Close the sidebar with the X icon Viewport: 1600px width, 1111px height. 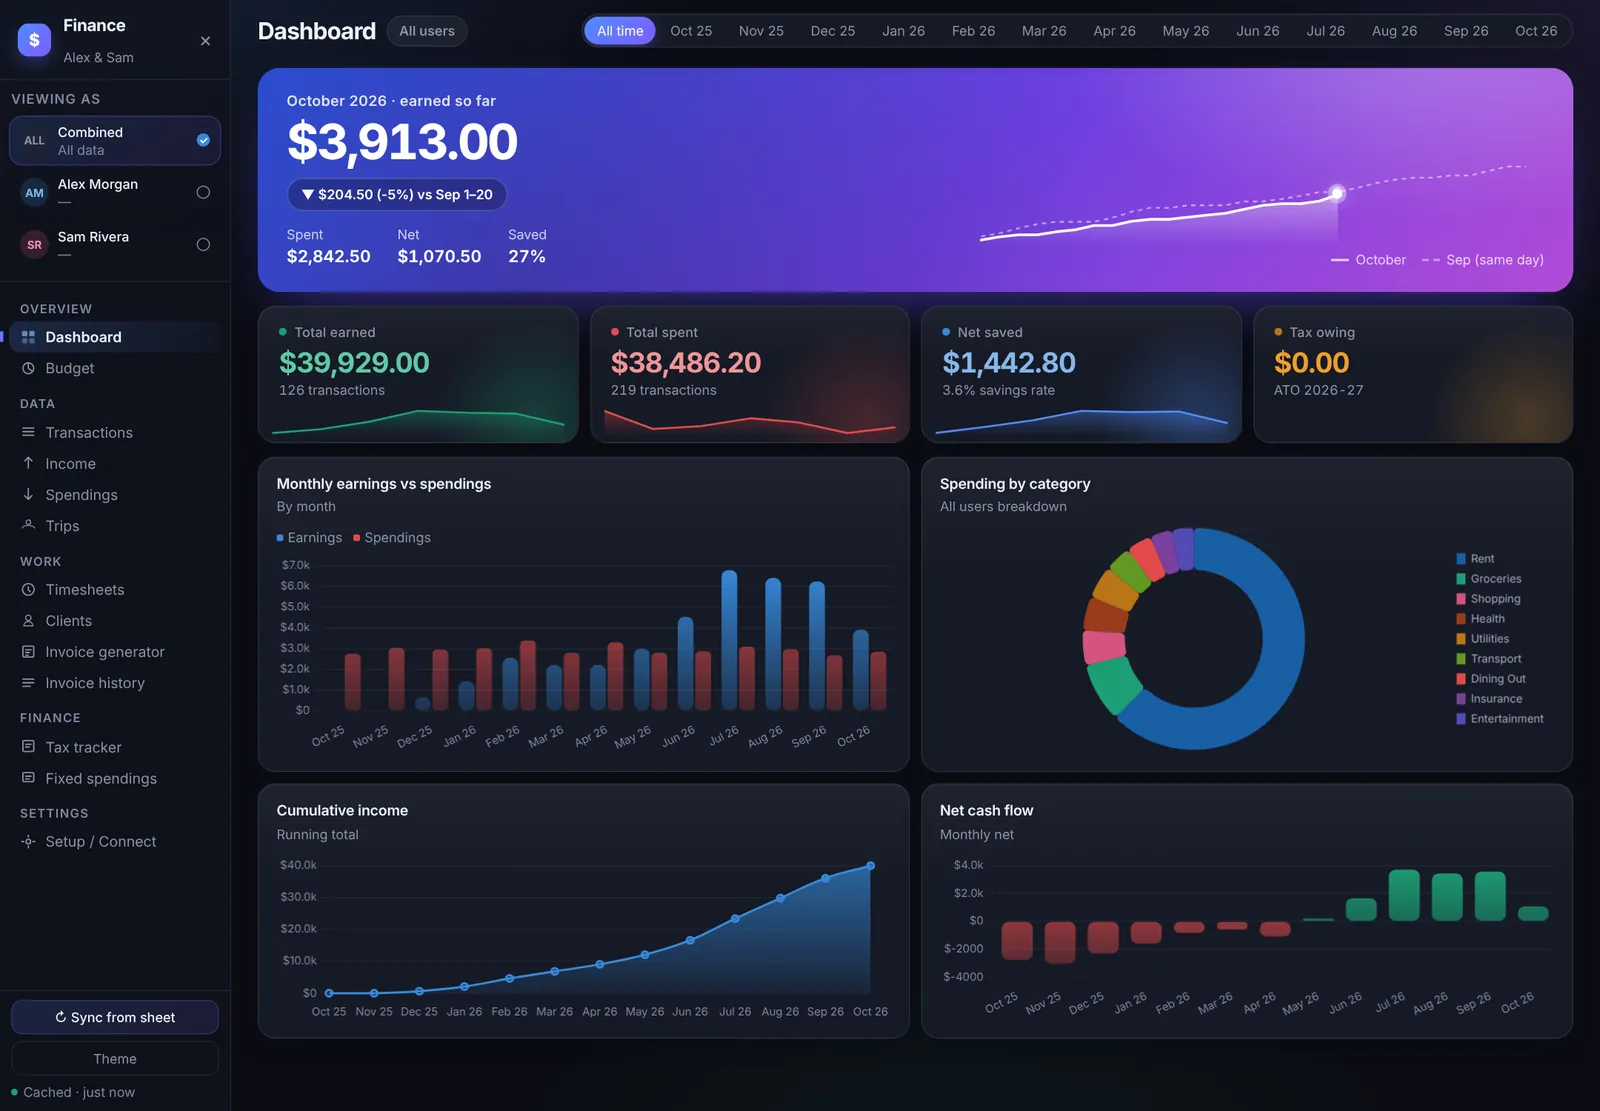point(205,41)
